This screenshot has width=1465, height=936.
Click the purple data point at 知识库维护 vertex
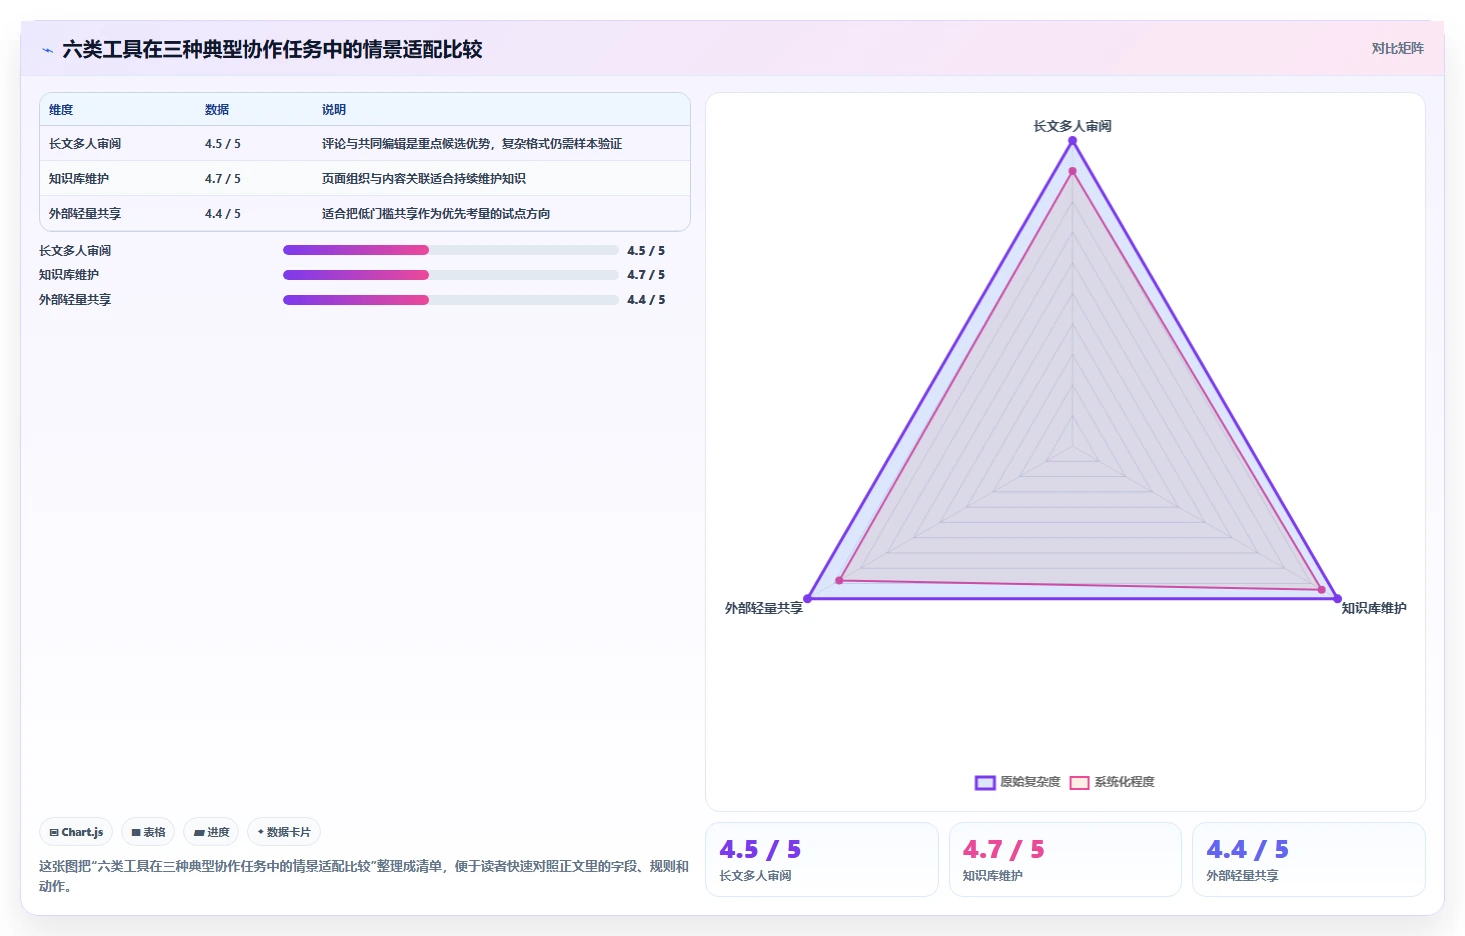pos(1337,599)
